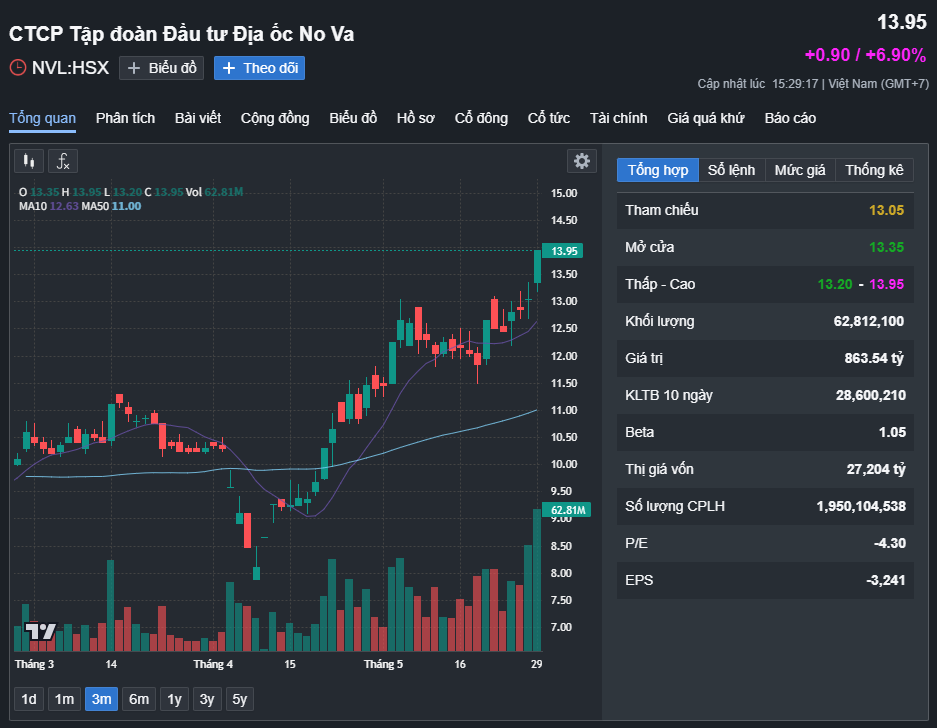Open the Biểu đồ navigation tab
Screen dimensions: 937x728
(353, 118)
